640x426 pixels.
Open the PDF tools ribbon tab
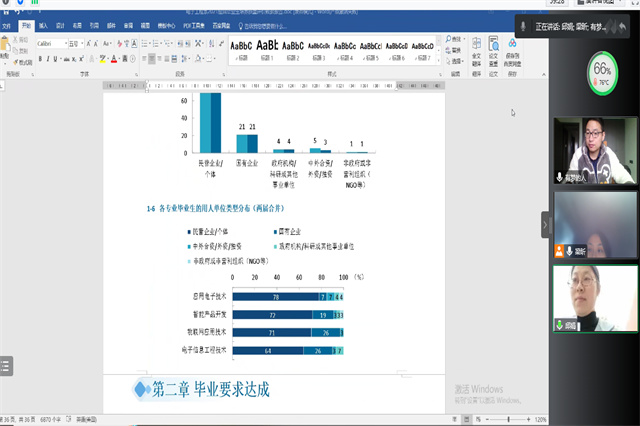186,23
